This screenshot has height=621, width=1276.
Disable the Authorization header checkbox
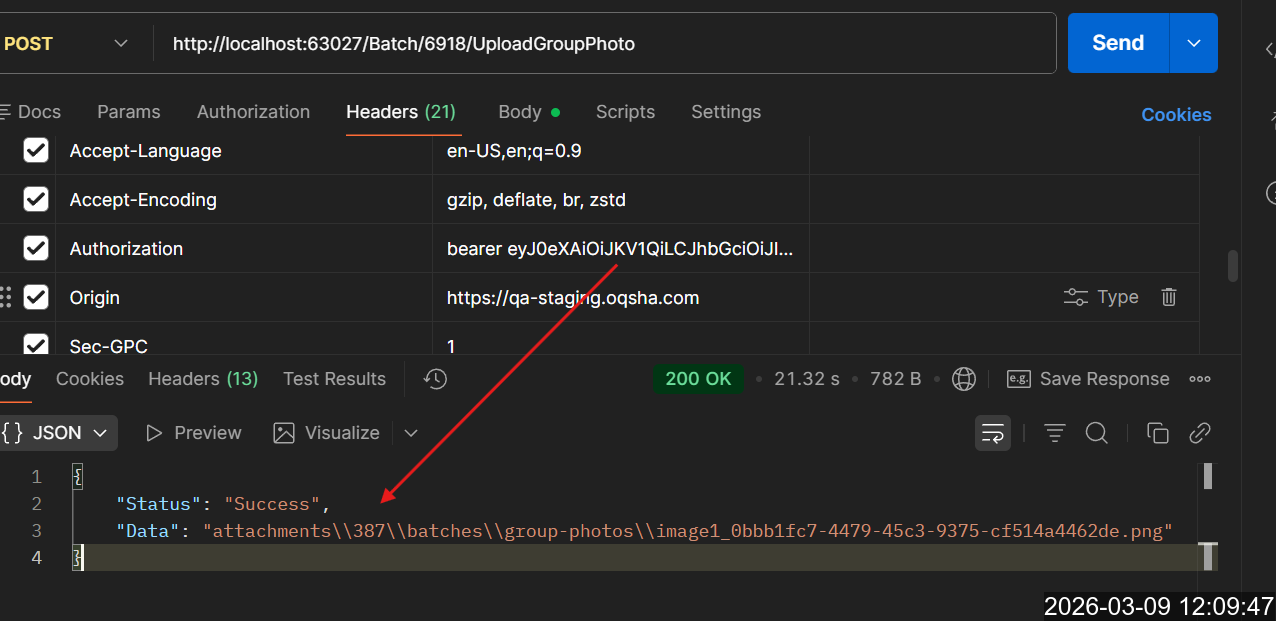(x=36, y=249)
